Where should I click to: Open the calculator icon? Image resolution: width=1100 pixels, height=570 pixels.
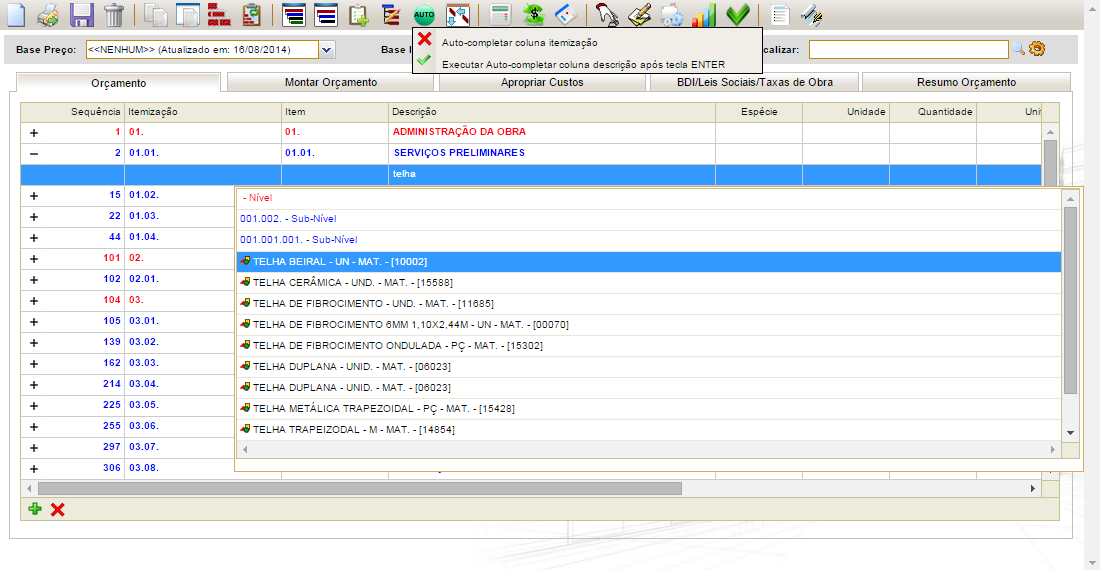point(500,15)
